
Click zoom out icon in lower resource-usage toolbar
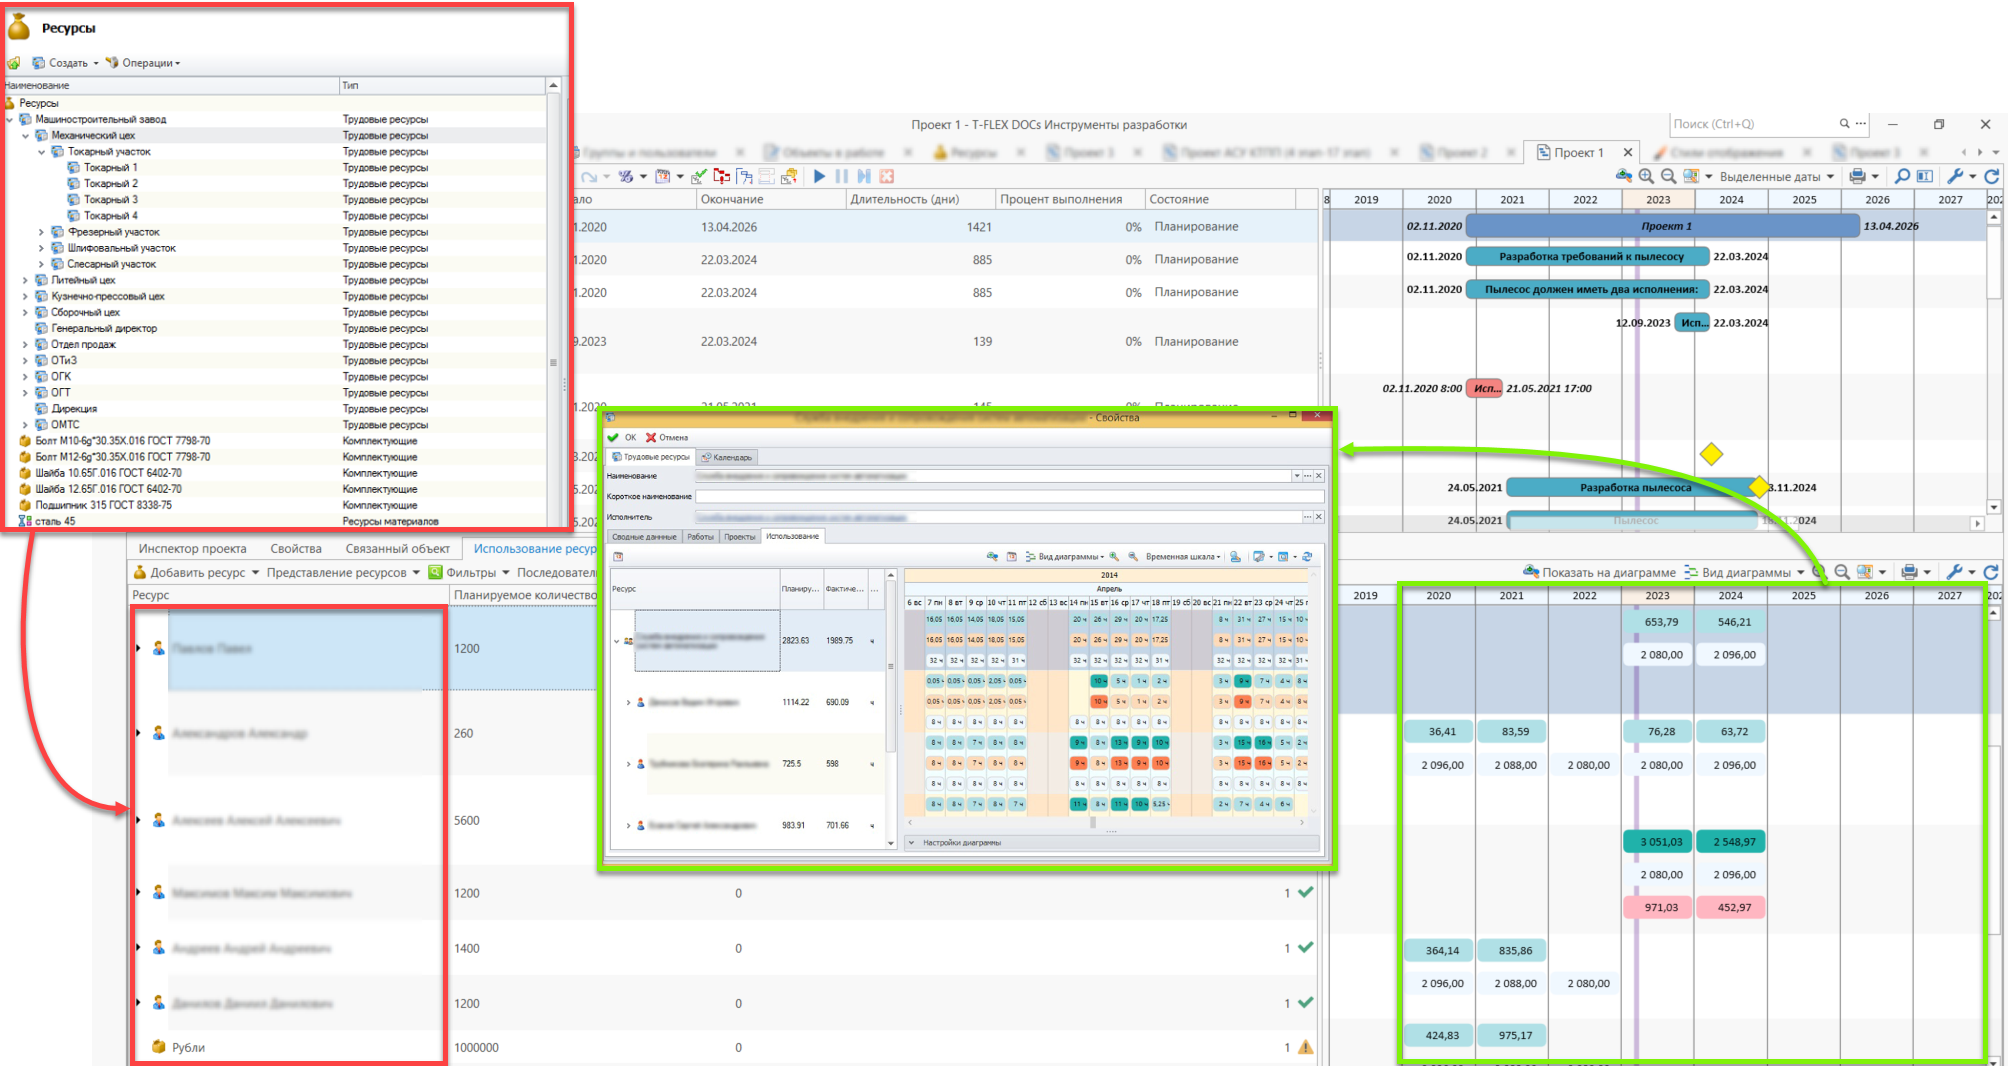click(1842, 572)
